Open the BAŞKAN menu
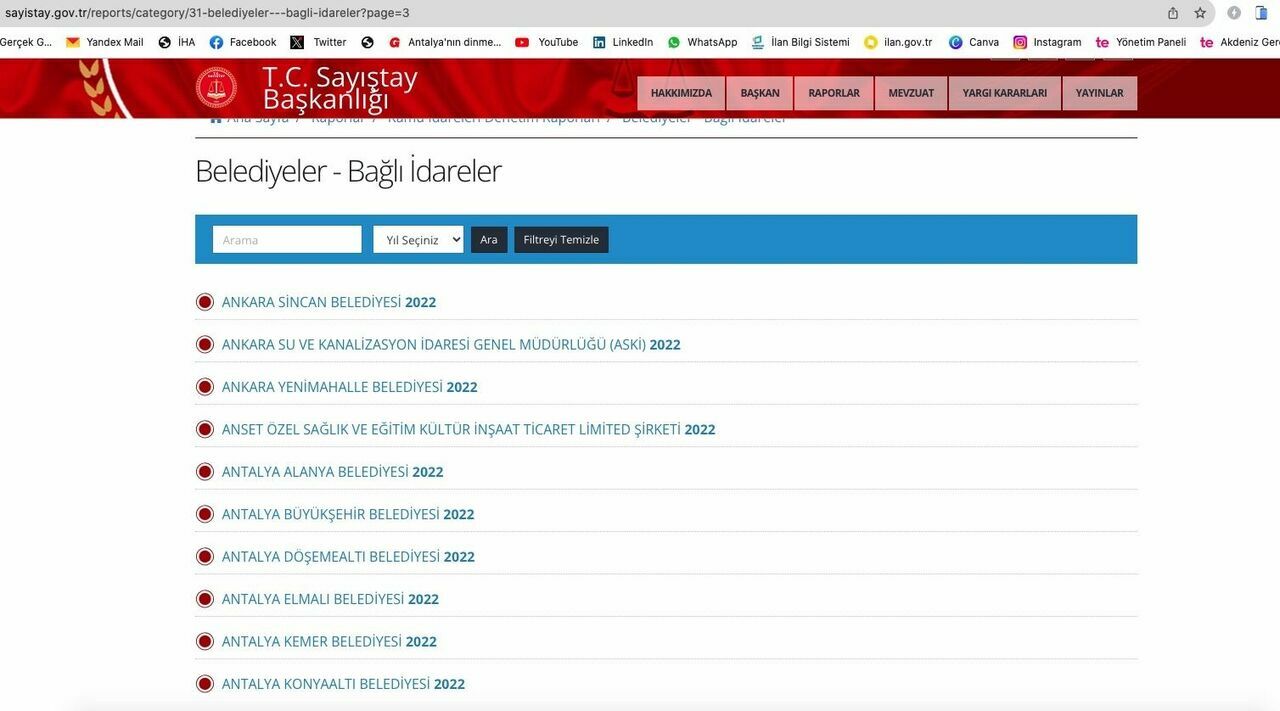 (x=760, y=93)
